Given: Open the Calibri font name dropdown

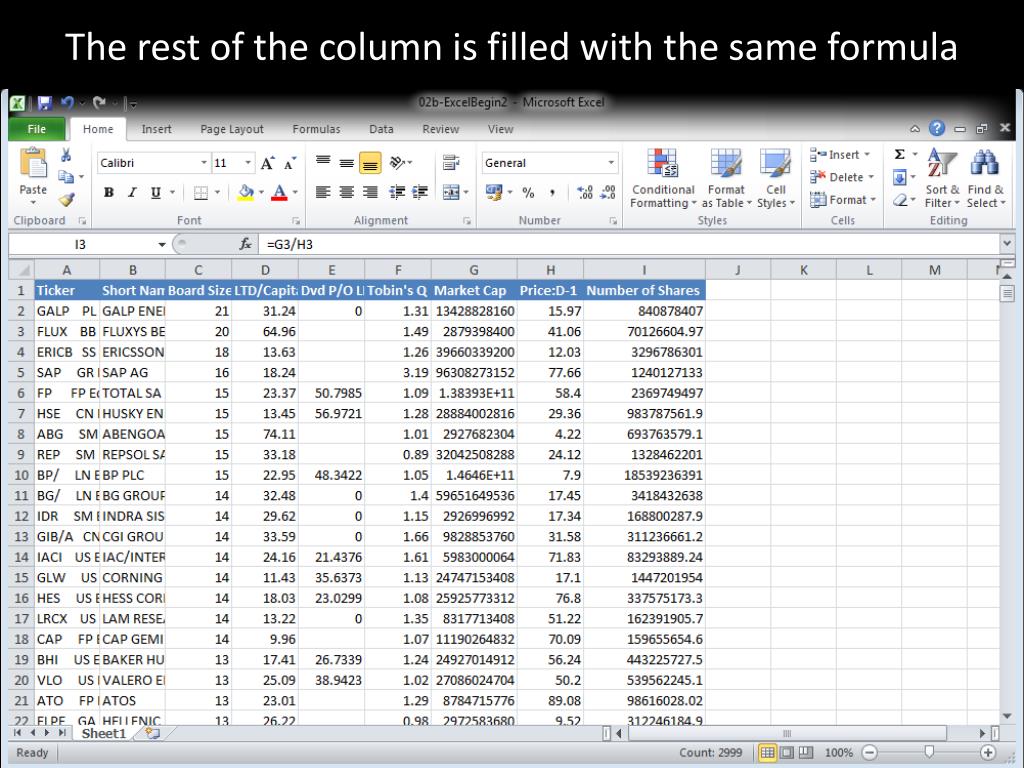Looking at the screenshot, I should click(204, 163).
